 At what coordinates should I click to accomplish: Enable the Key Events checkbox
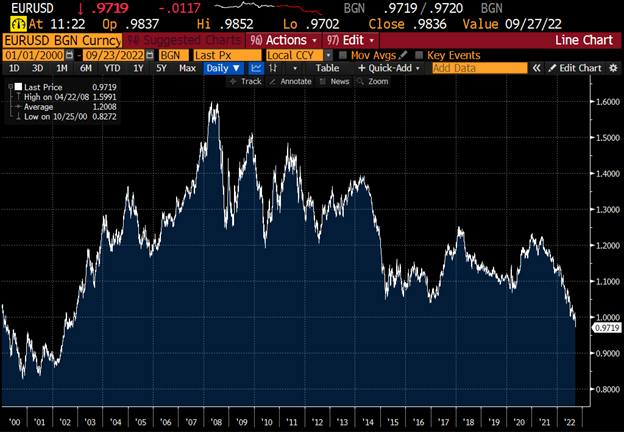coord(417,54)
